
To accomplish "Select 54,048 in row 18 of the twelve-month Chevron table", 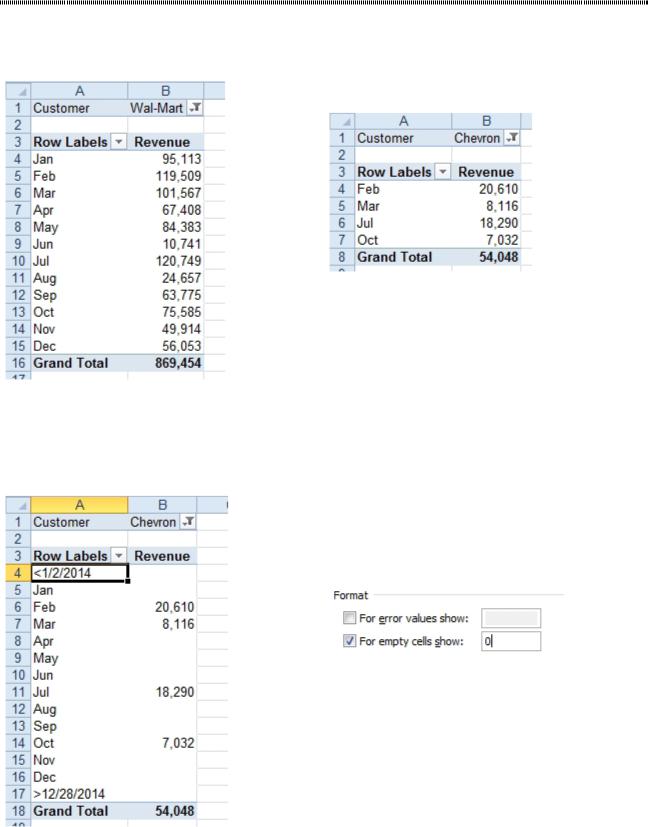I will click(x=162, y=811).
